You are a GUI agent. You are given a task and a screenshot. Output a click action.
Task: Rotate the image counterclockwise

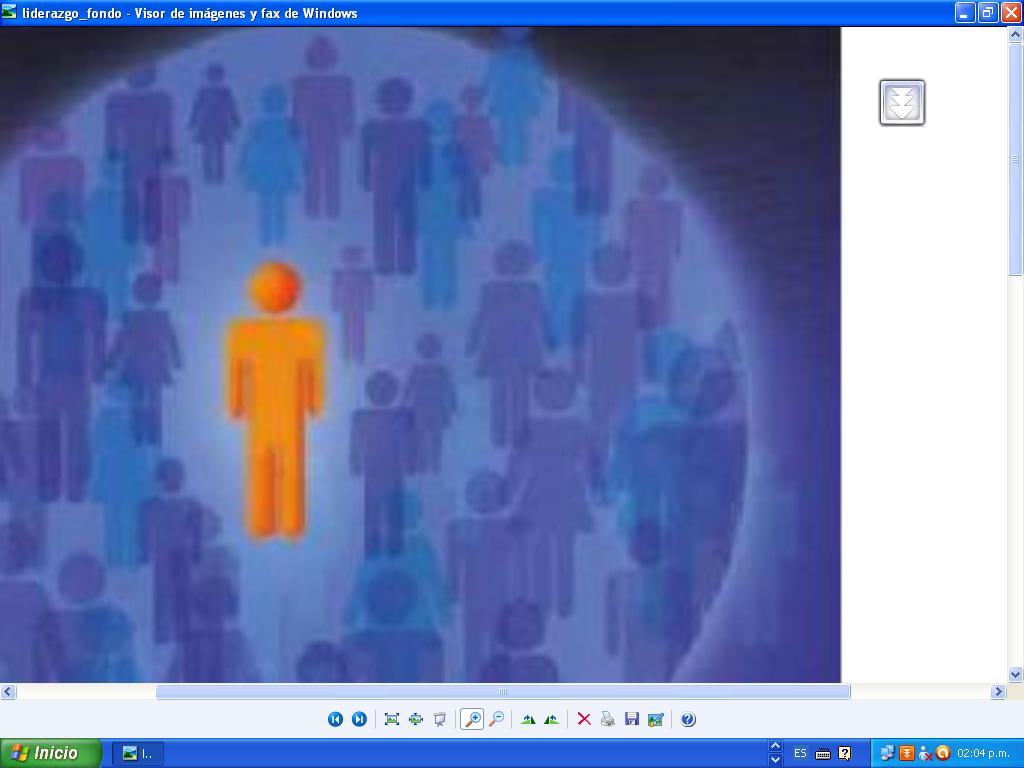click(551, 719)
